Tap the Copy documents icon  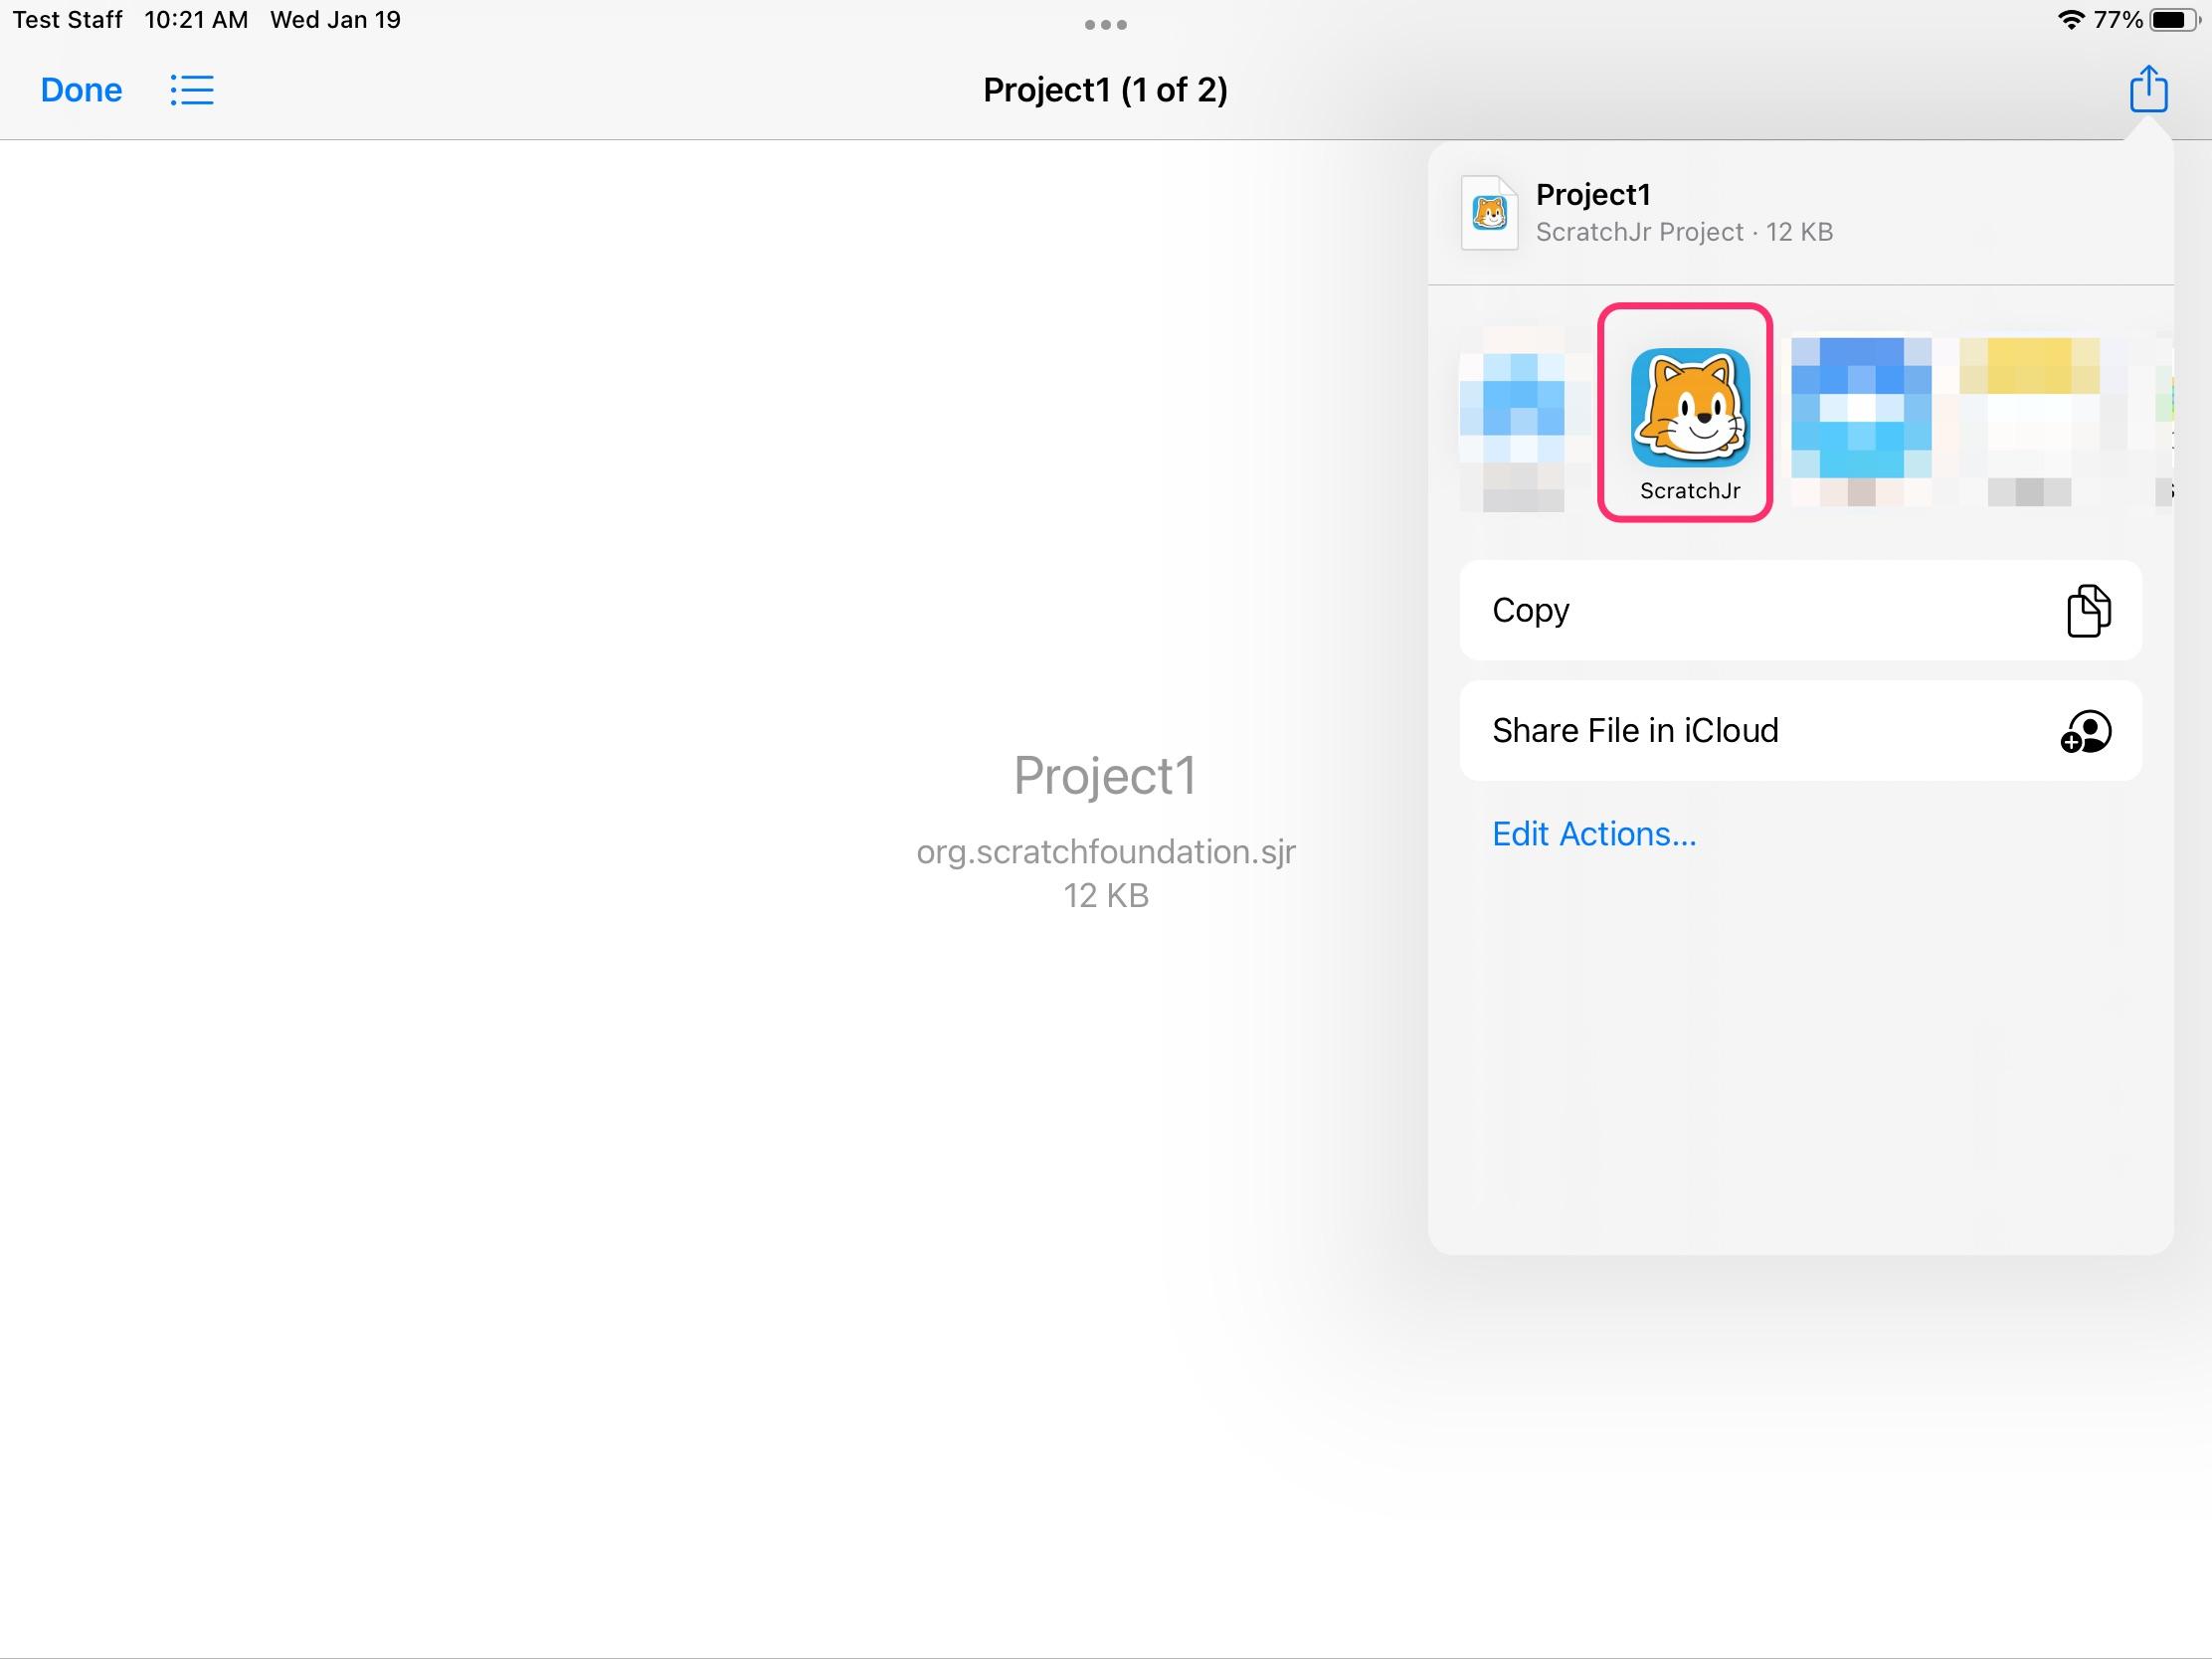point(2087,610)
